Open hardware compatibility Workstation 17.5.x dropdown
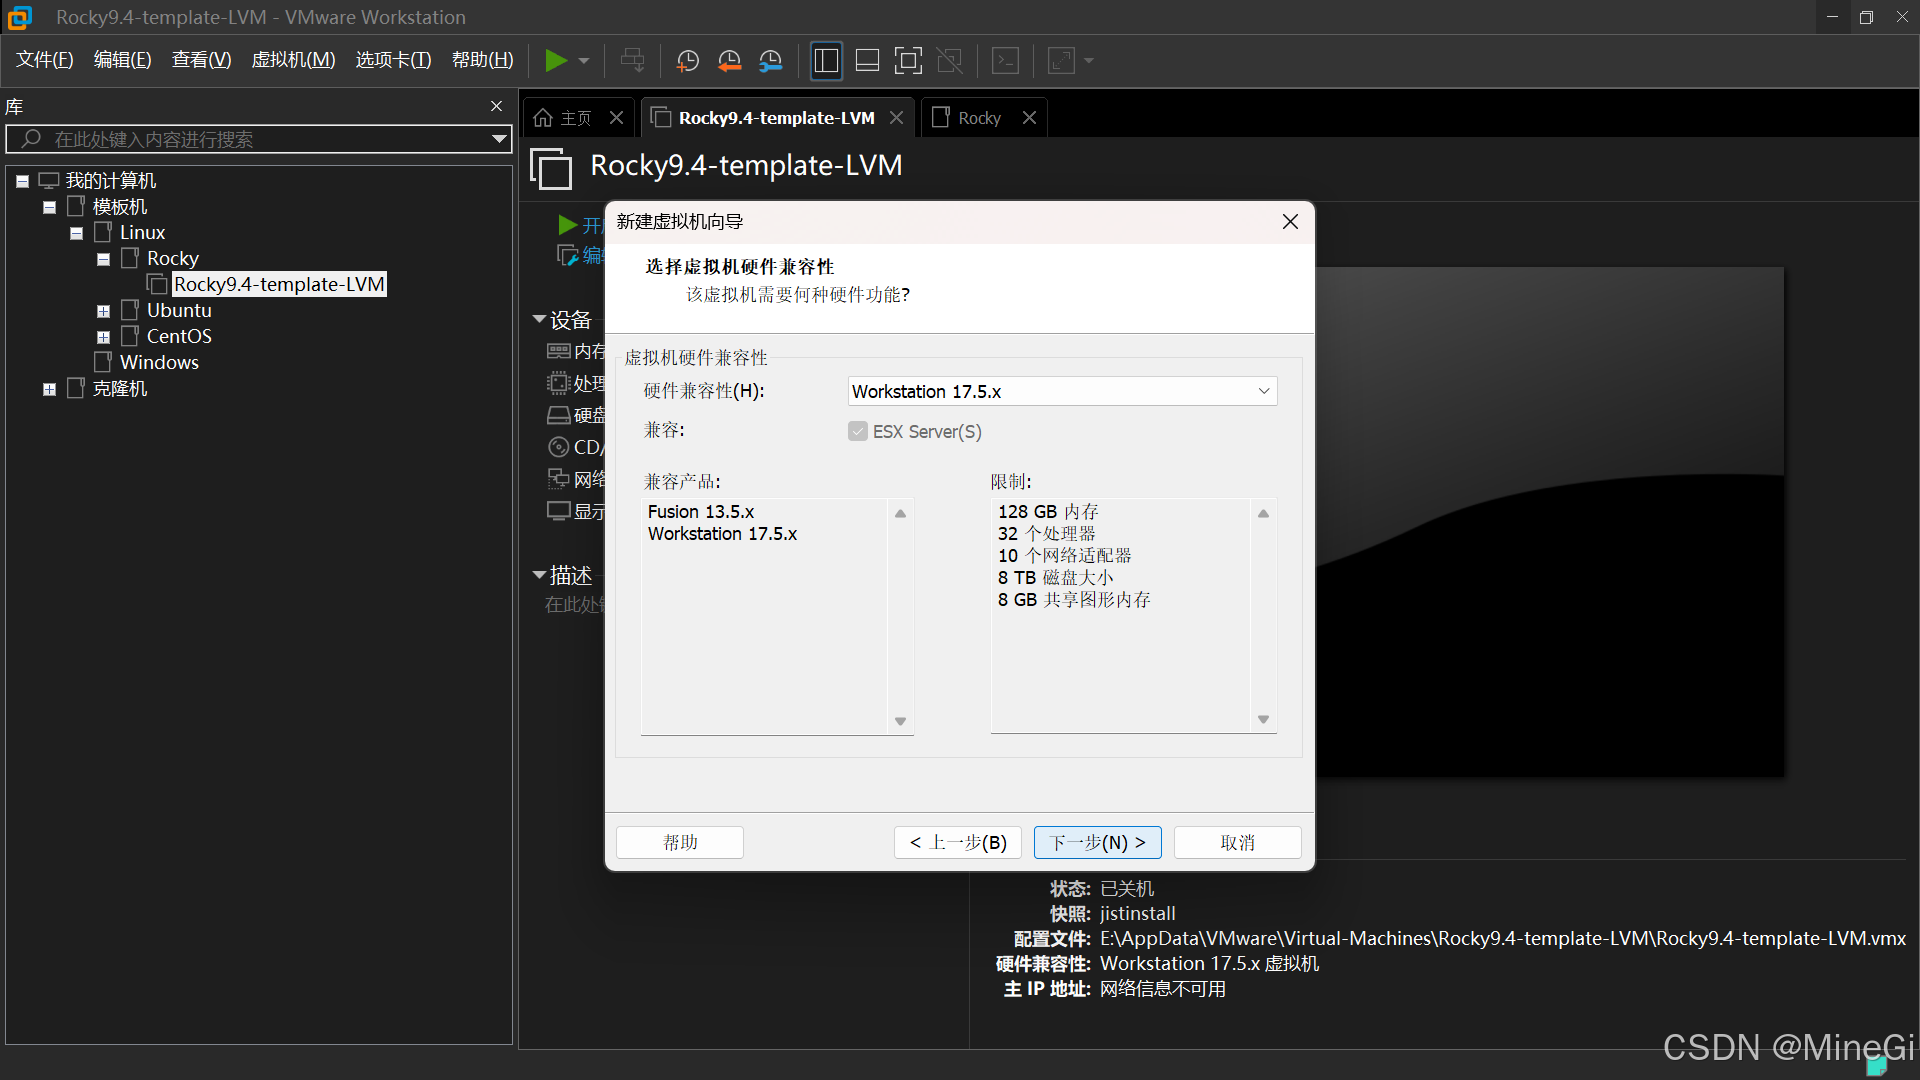1920x1080 pixels. (x=1062, y=391)
